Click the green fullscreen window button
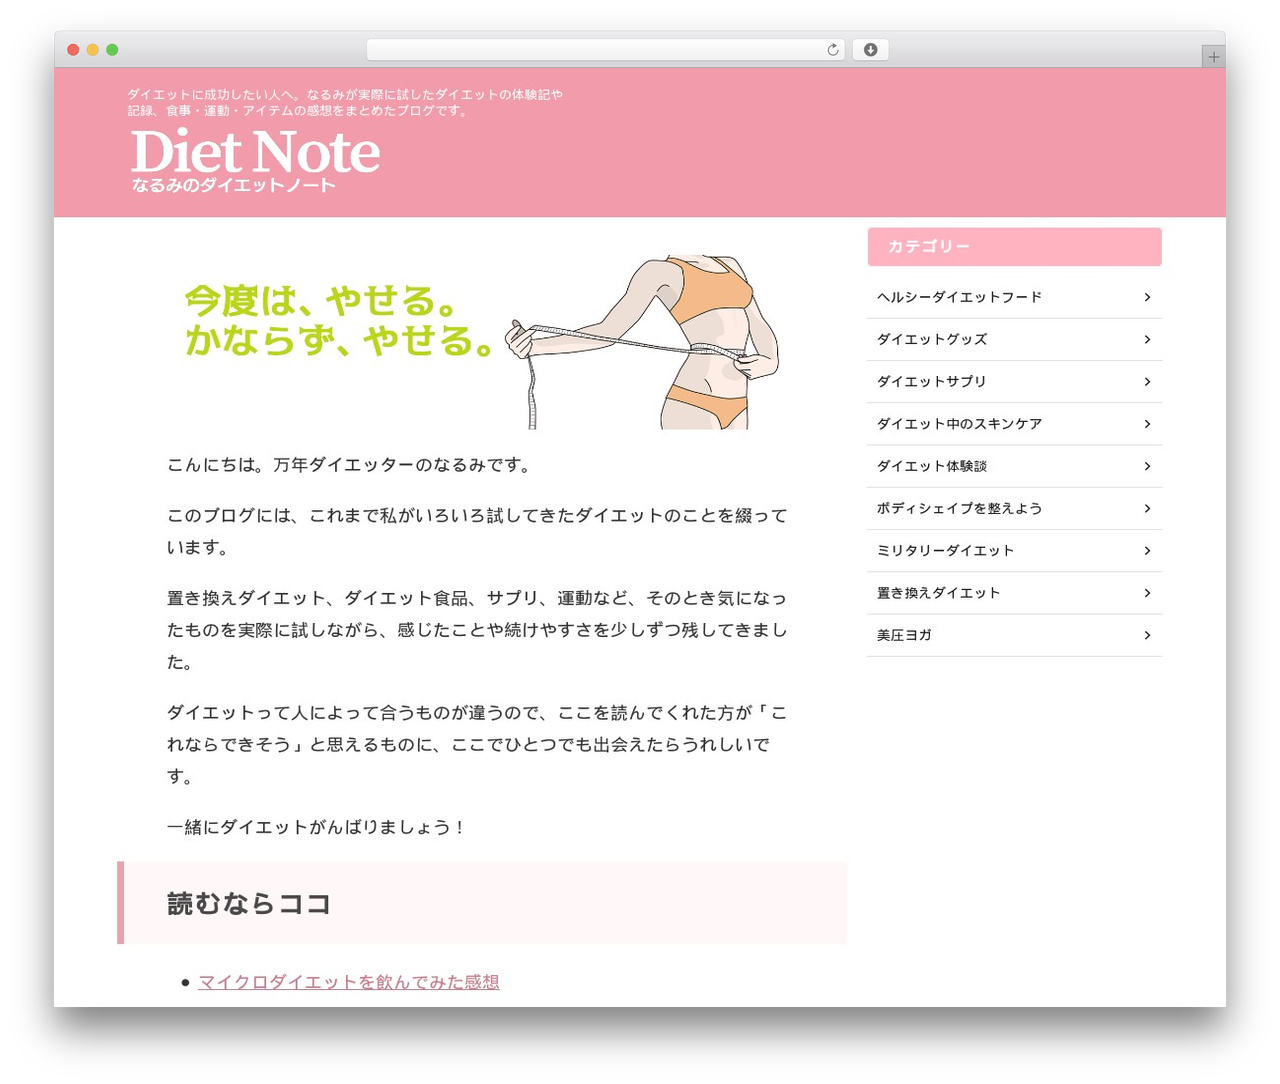Screen dimensions: 1280x1084 click(112, 50)
